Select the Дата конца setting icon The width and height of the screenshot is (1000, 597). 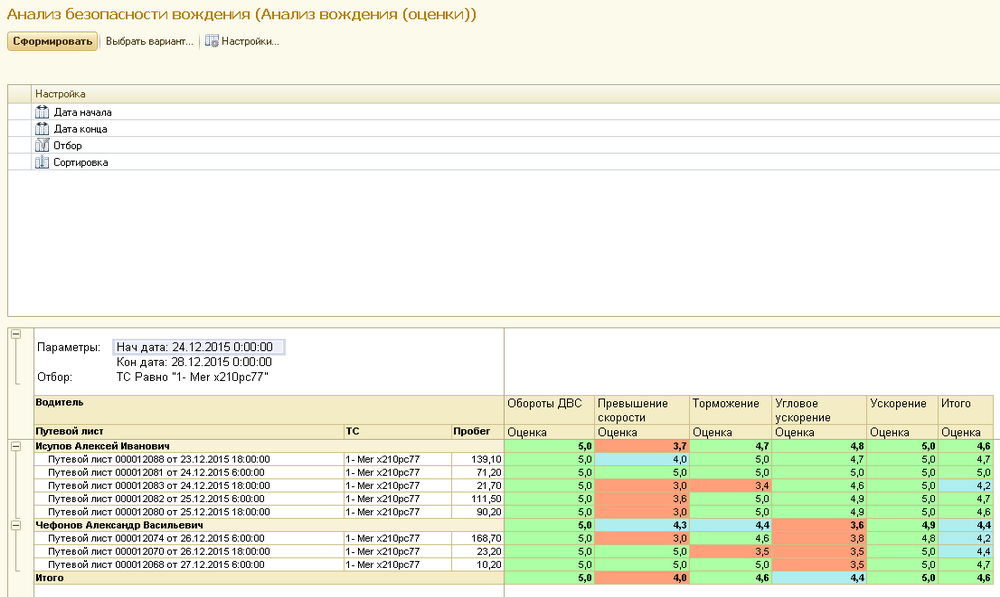click(x=42, y=129)
